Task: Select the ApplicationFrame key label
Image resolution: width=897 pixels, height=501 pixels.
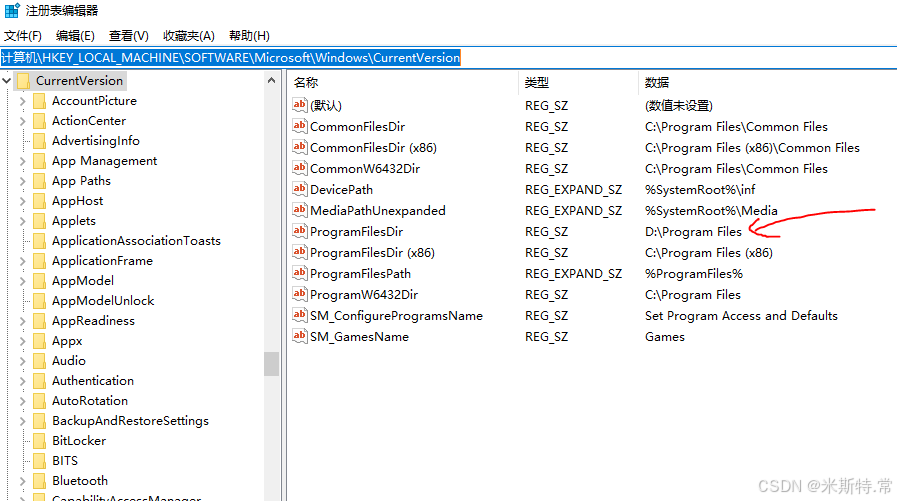Action: (x=102, y=261)
